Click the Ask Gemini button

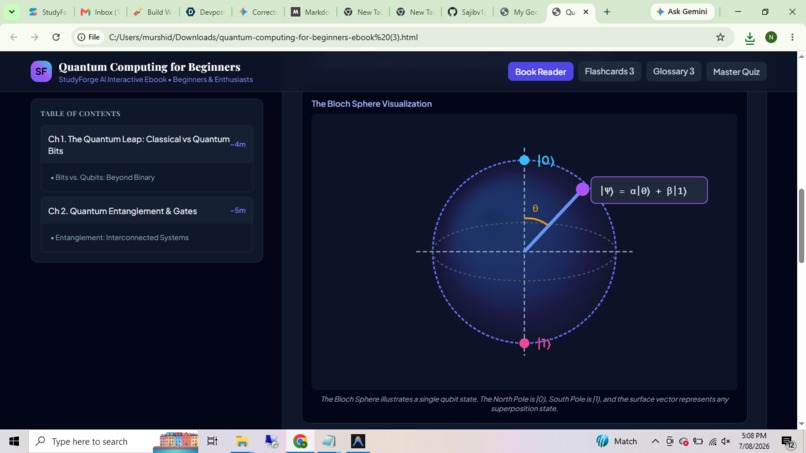pos(682,12)
